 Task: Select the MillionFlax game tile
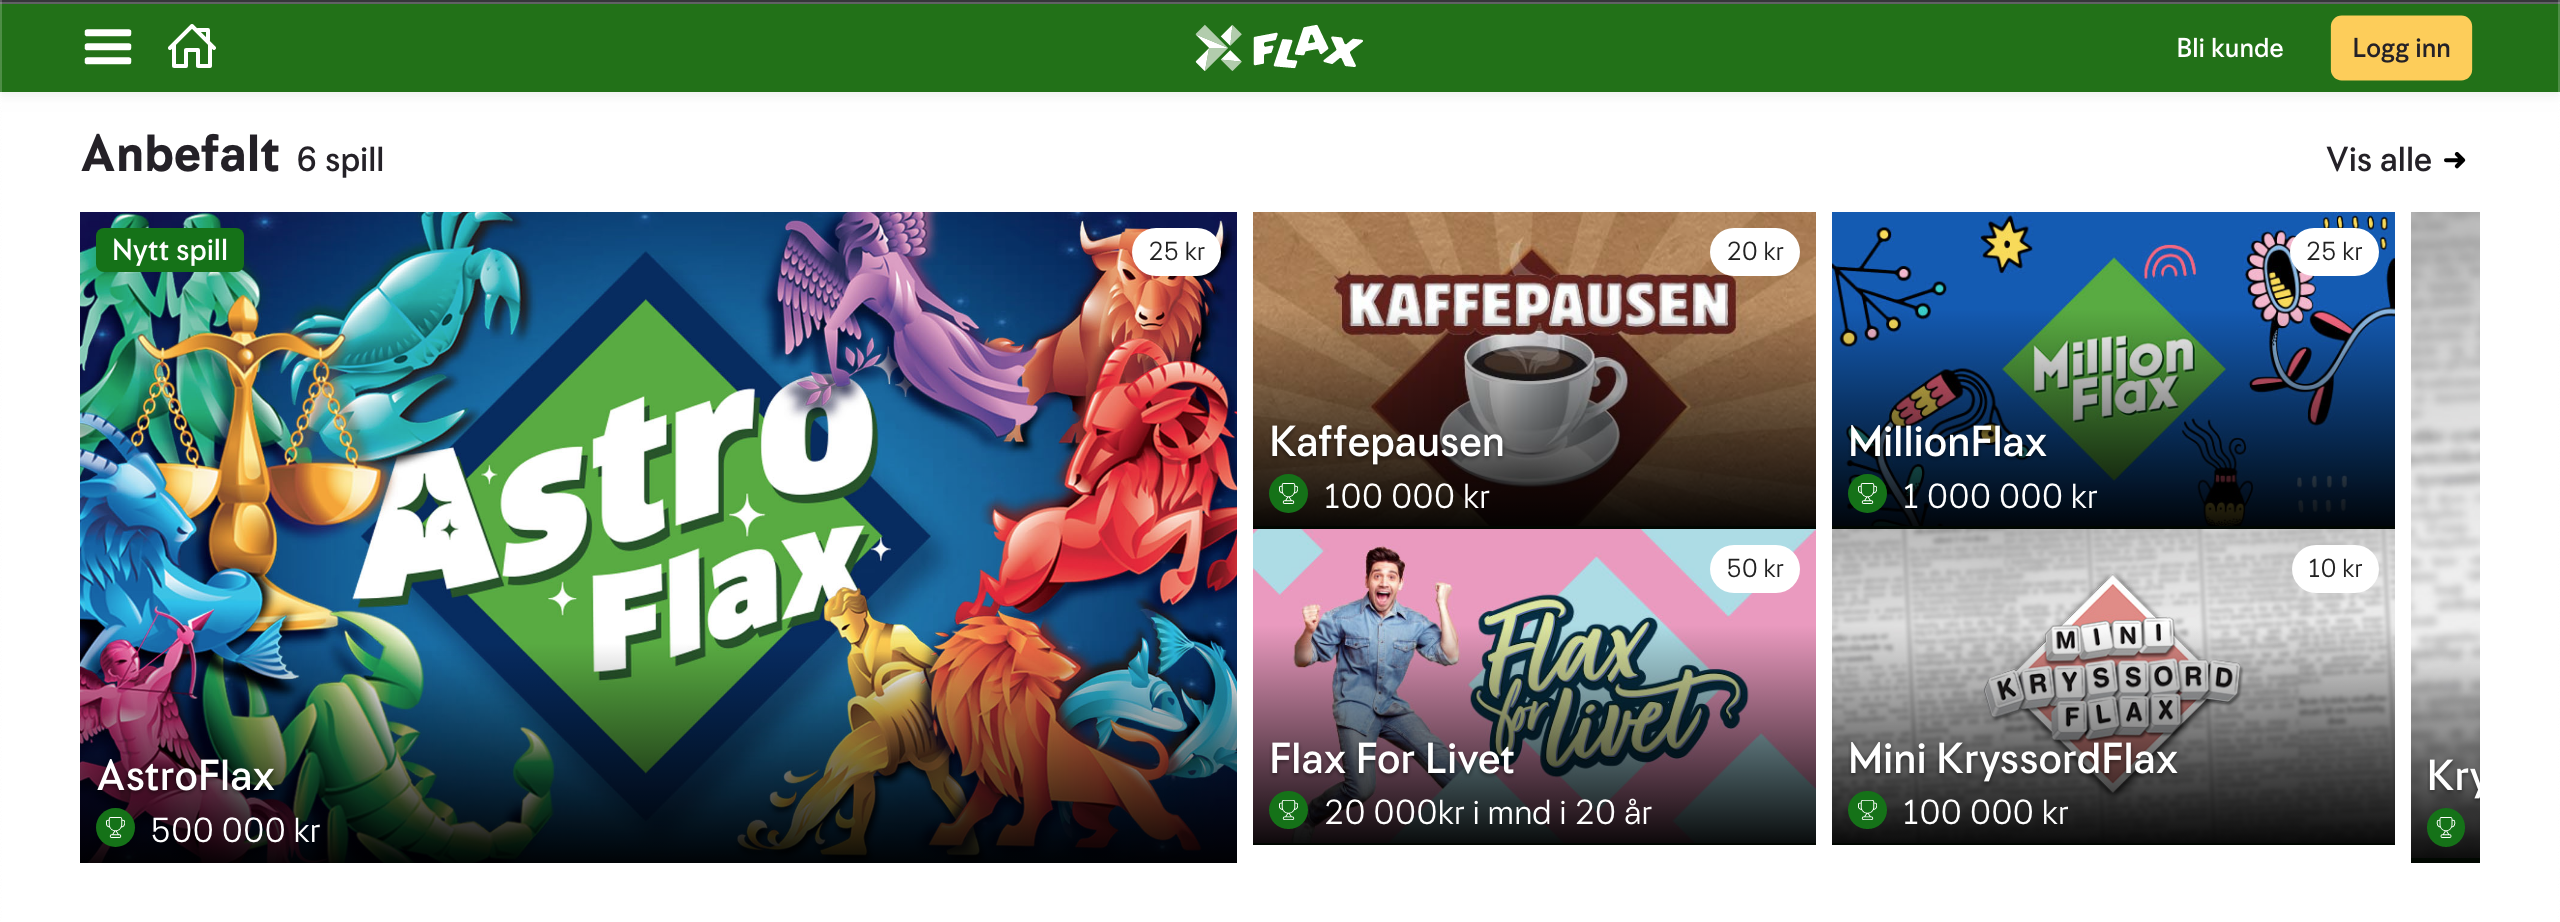pos(2113,370)
